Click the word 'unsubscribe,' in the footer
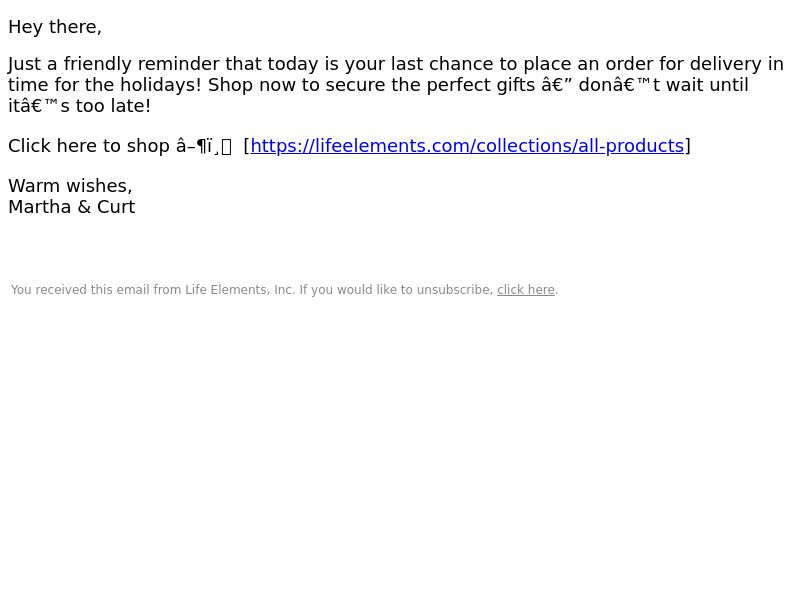800x600 pixels. click(455, 290)
